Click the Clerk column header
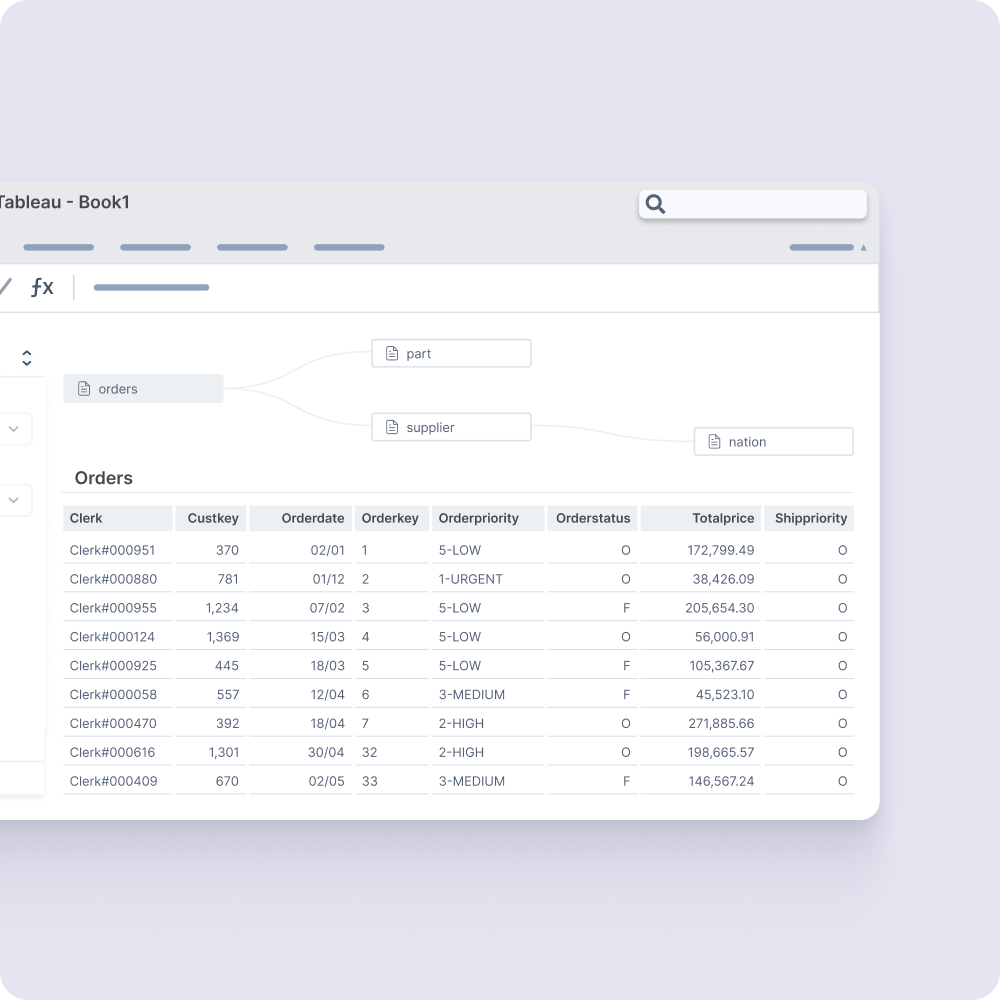1000x1000 pixels. [83, 518]
